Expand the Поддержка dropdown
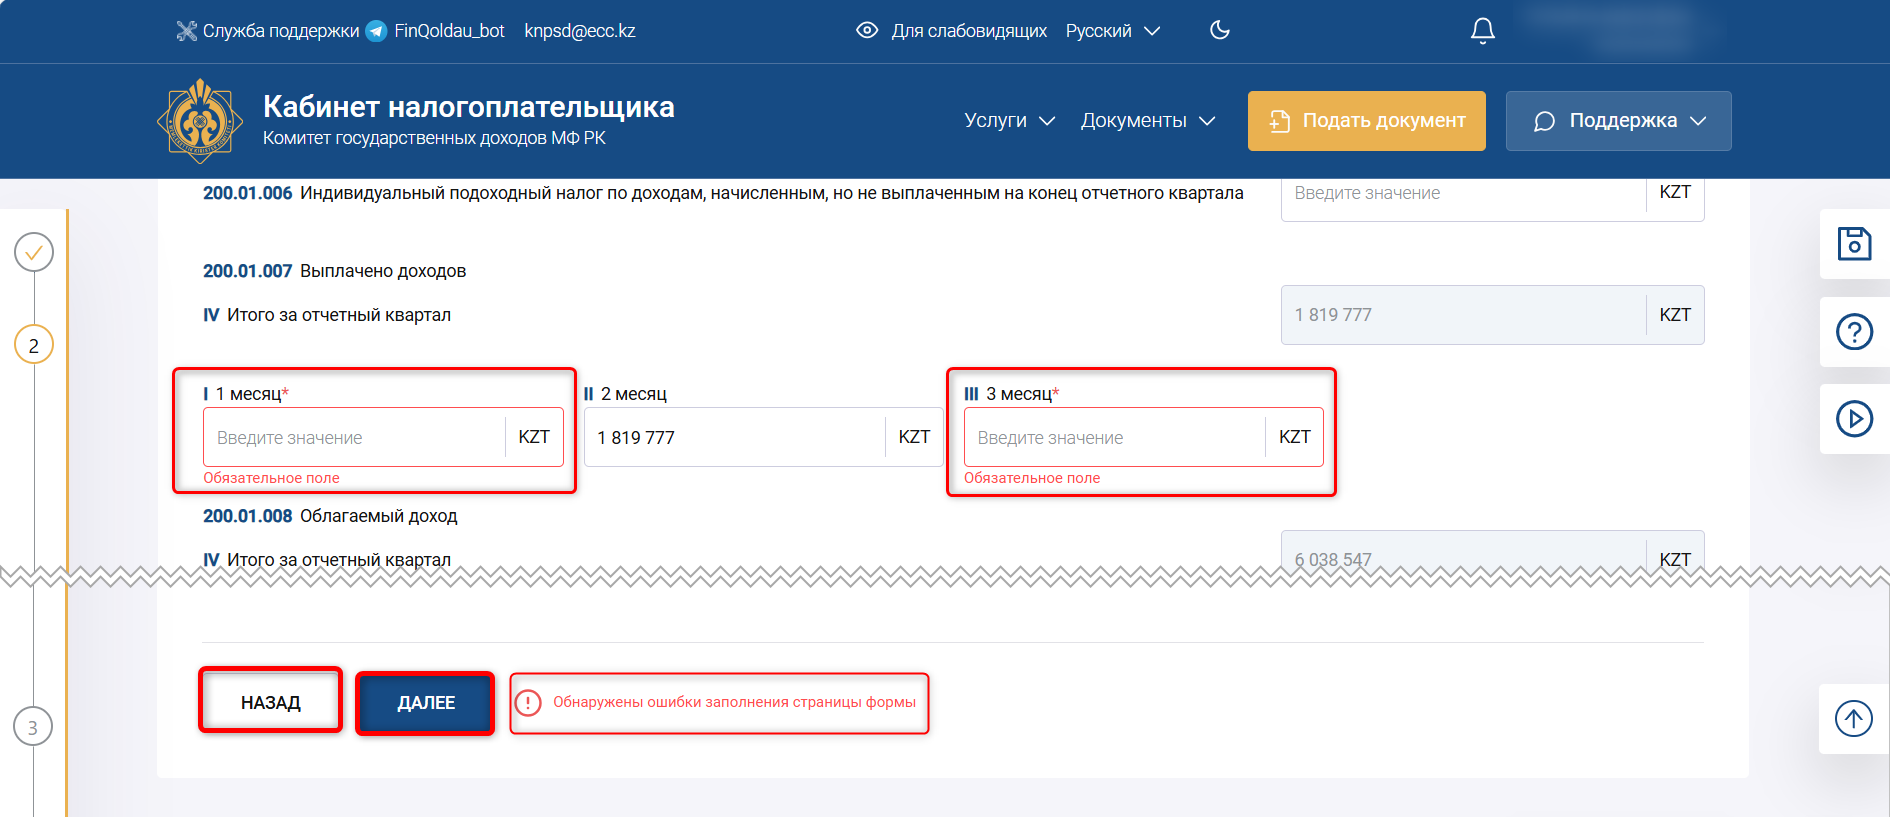This screenshot has height=817, width=1890. point(1618,121)
